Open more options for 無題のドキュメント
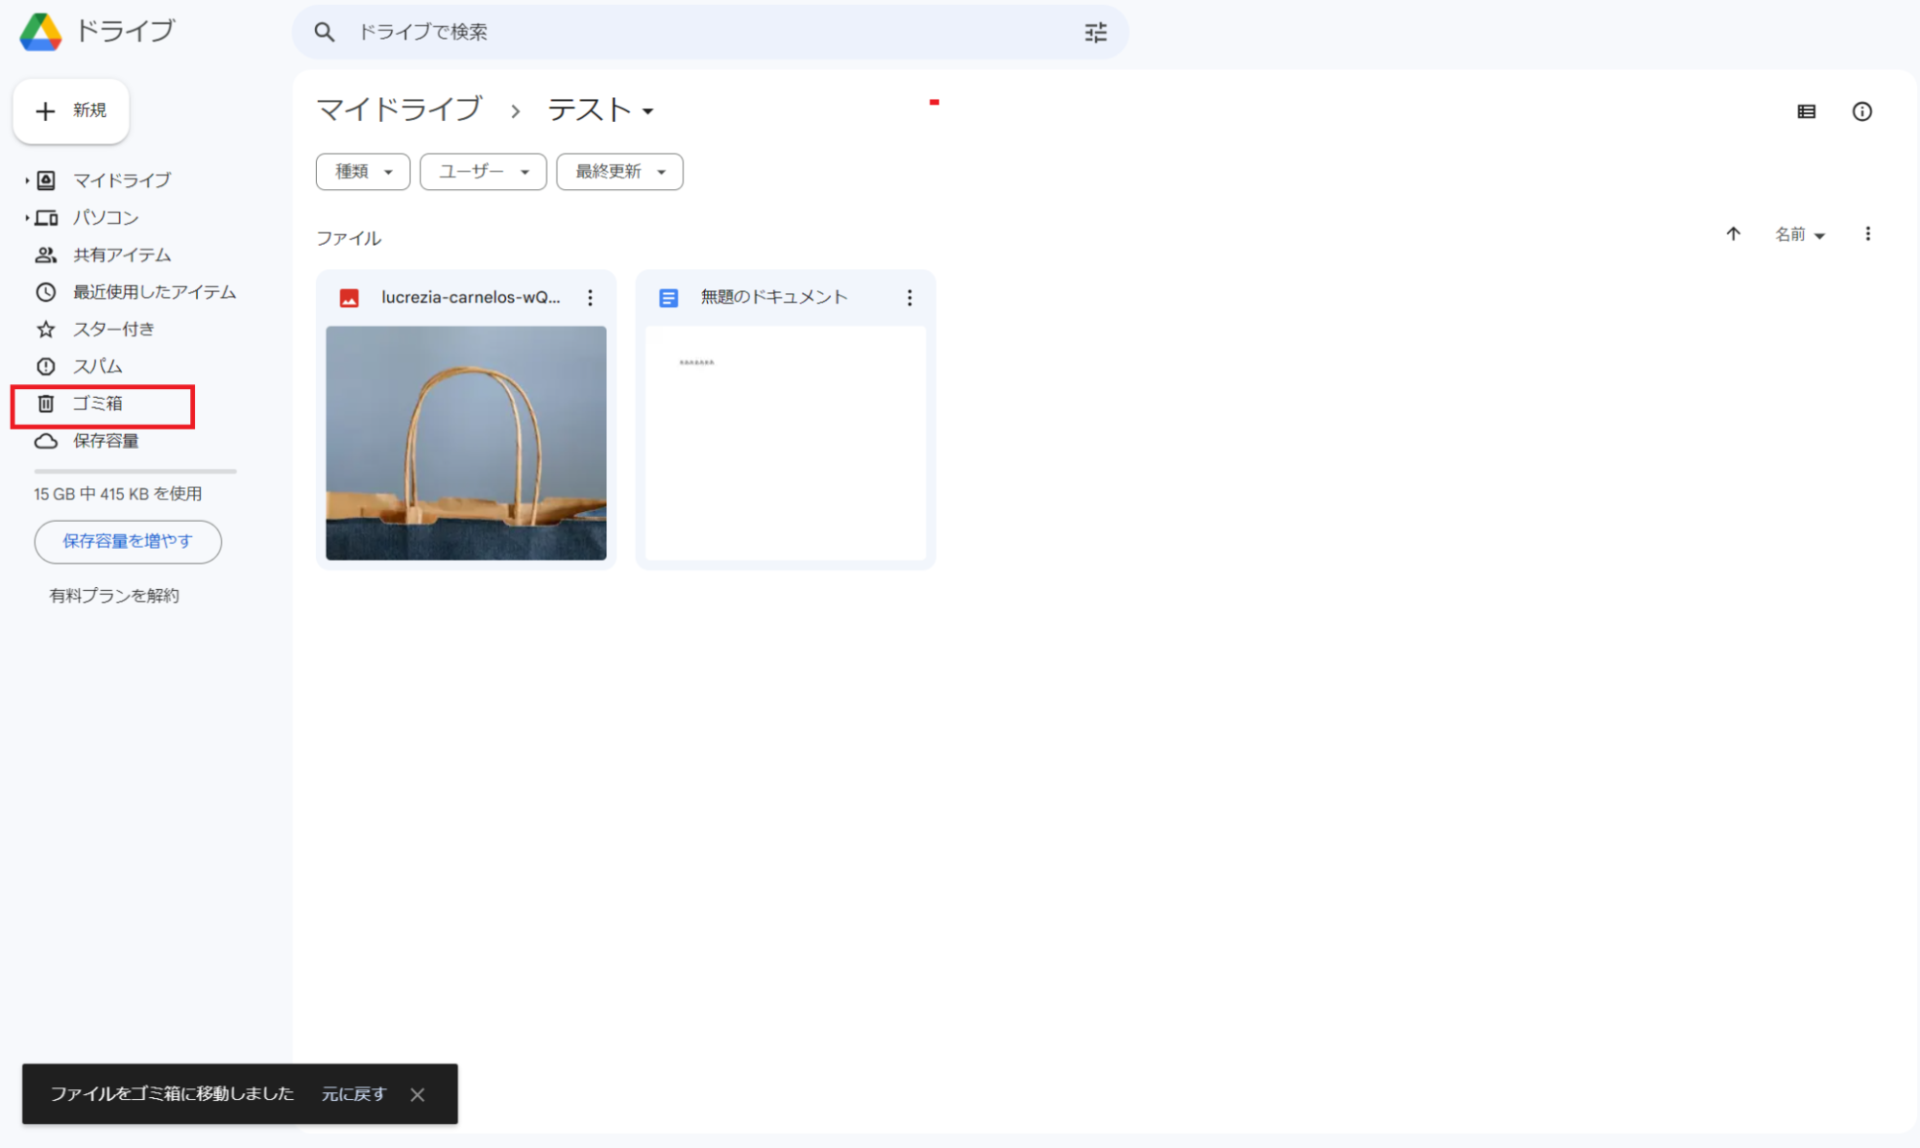The image size is (1920, 1148). [x=909, y=298]
